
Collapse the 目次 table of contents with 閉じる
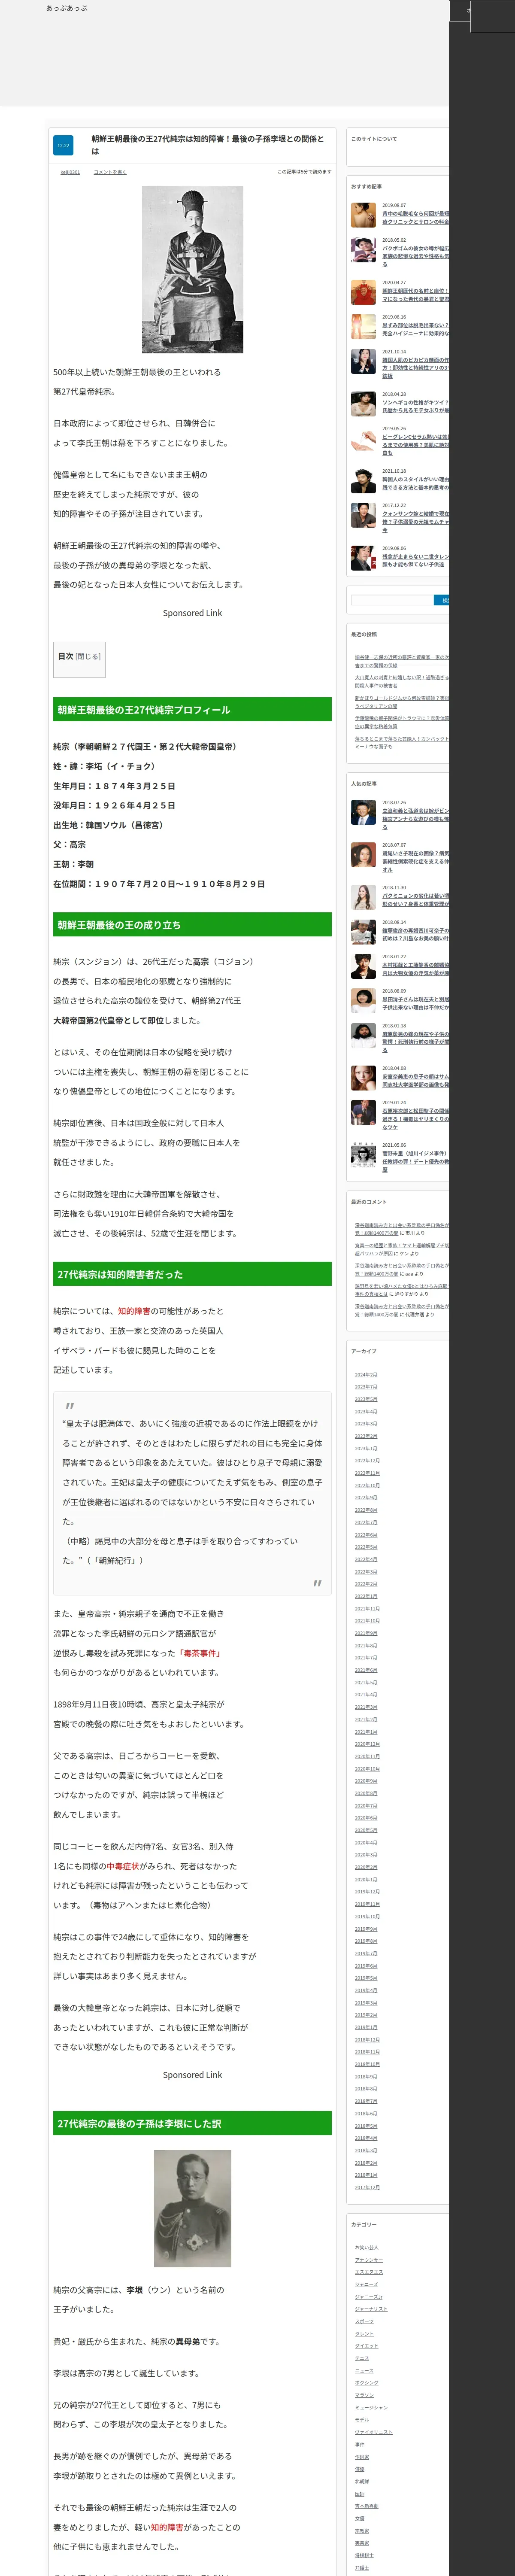coord(88,656)
